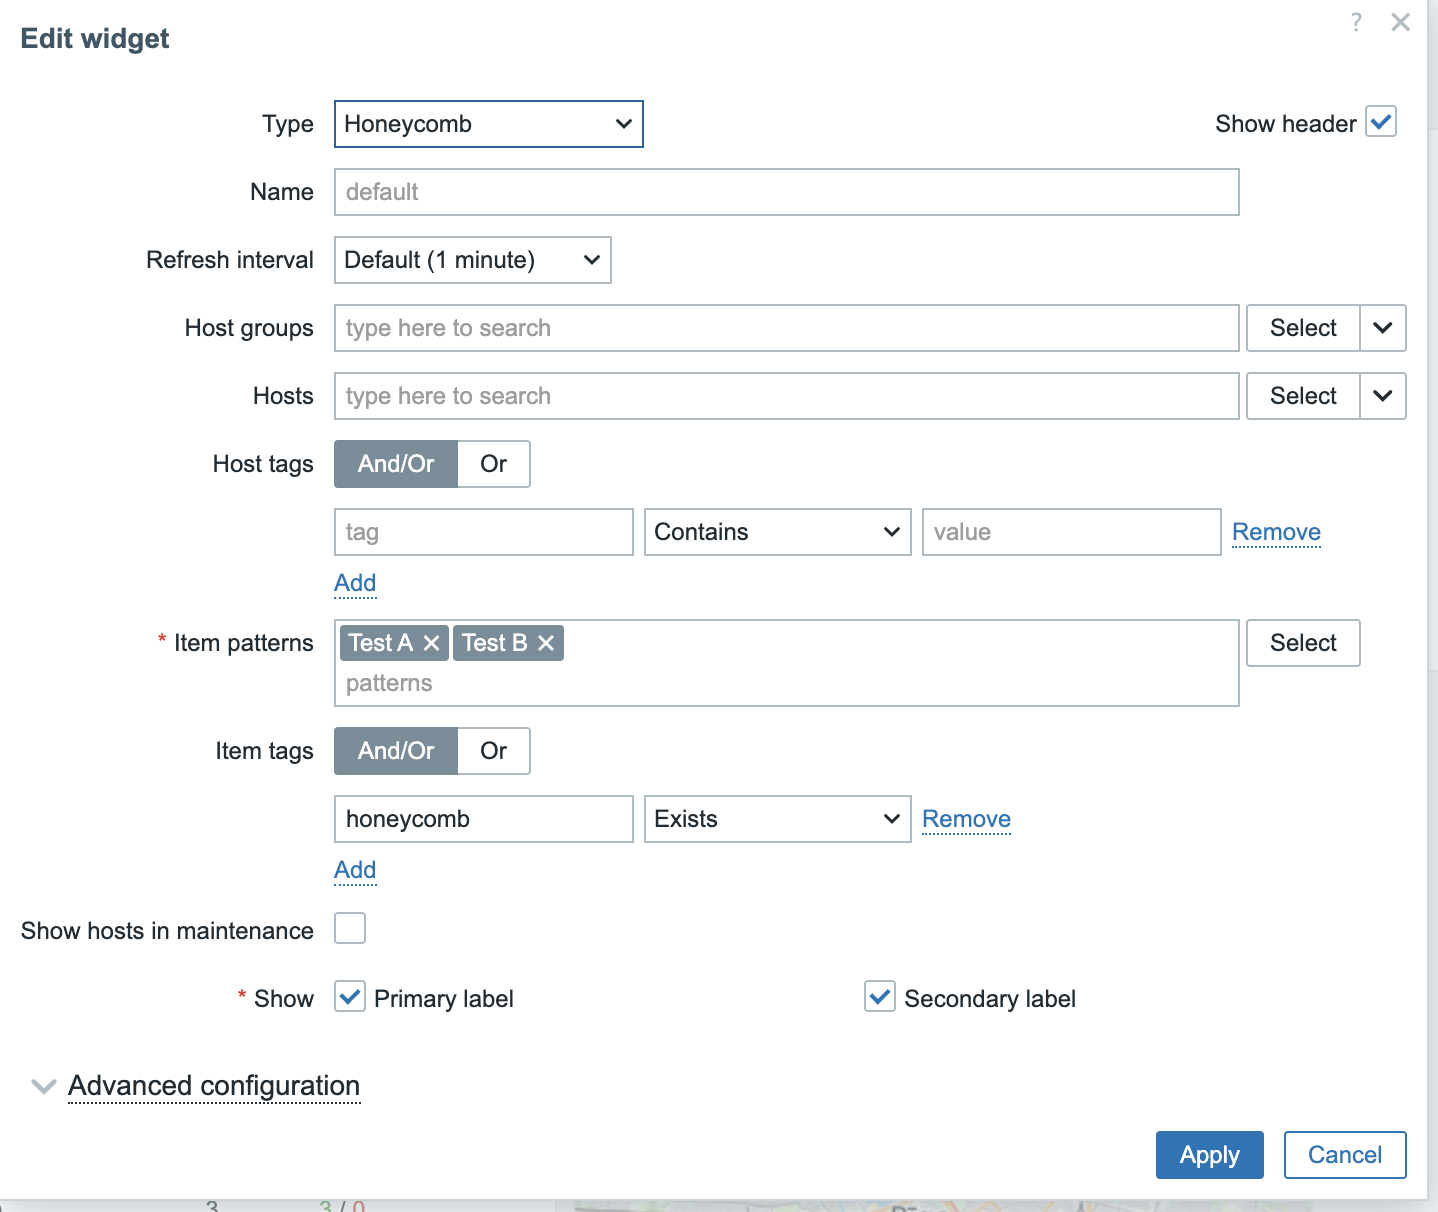The image size is (1438, 1212).
Task: Click Select button for Item patterns
Action: pos(1303,643)
